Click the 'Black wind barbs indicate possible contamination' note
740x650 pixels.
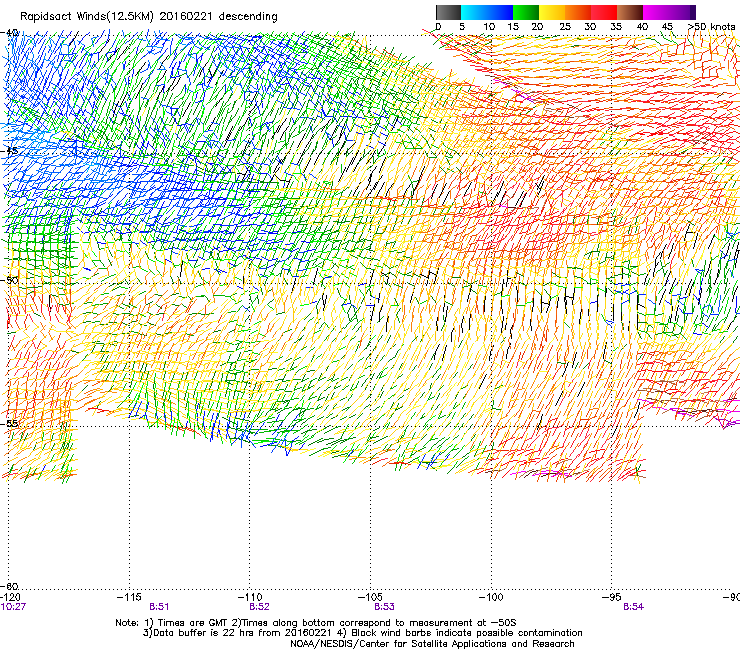461,633
